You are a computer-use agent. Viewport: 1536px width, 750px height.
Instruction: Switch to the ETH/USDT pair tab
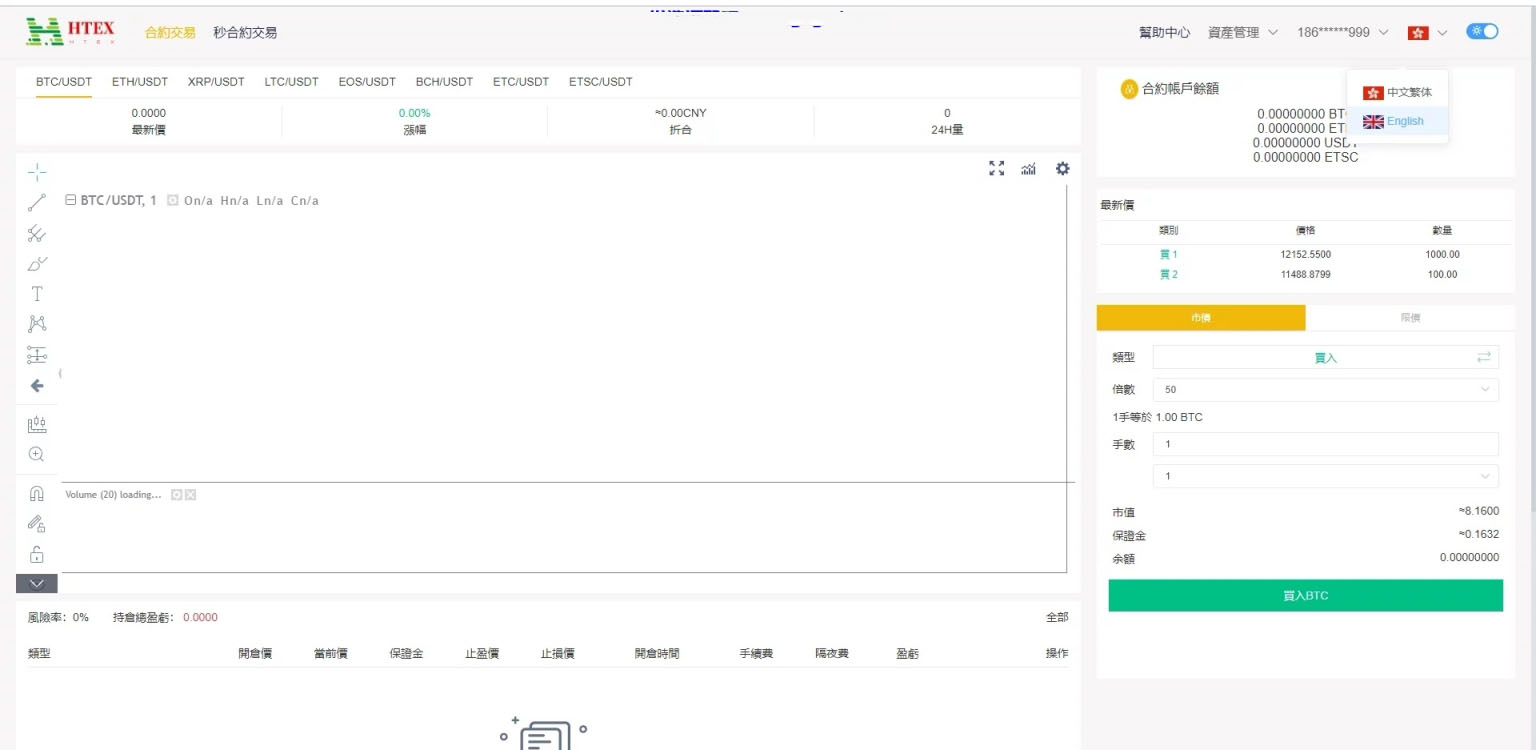click(x=140, y=82)
